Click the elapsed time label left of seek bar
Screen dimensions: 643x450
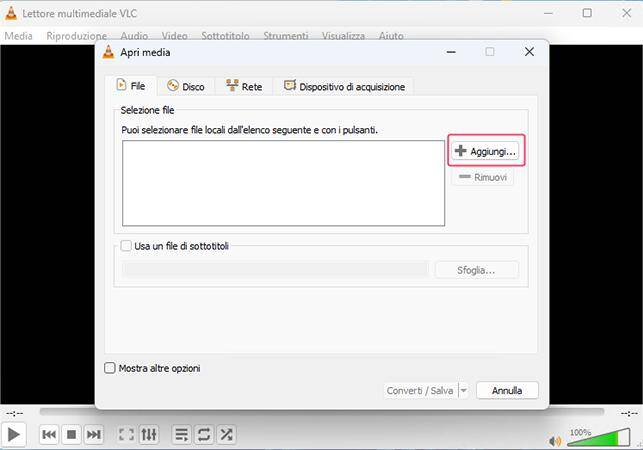point(14,413)
